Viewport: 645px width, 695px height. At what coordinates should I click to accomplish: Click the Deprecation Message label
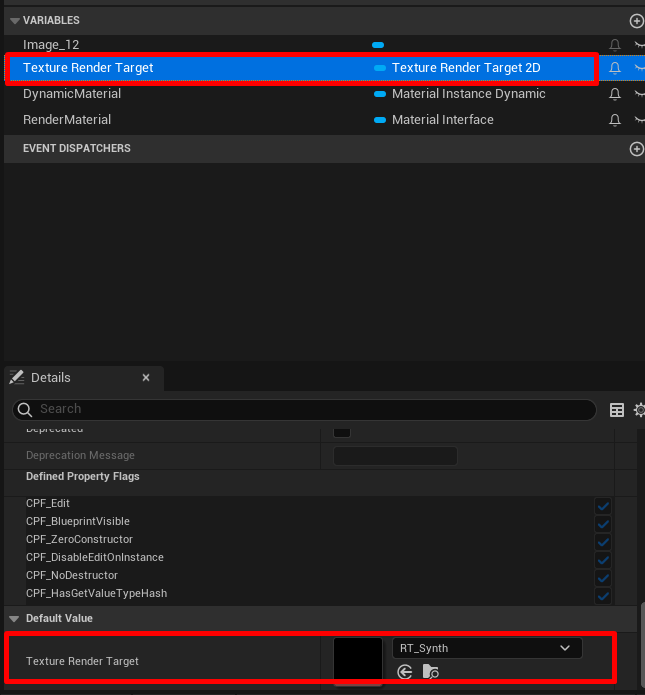click(x=80, y=456)
